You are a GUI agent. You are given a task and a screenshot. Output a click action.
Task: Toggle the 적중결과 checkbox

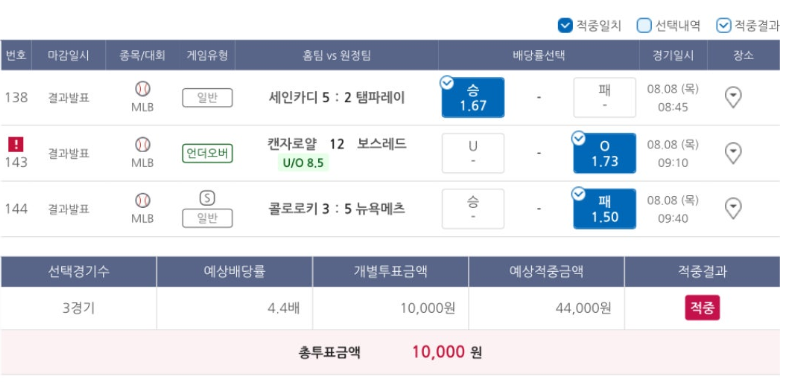[x=723, y=25]
